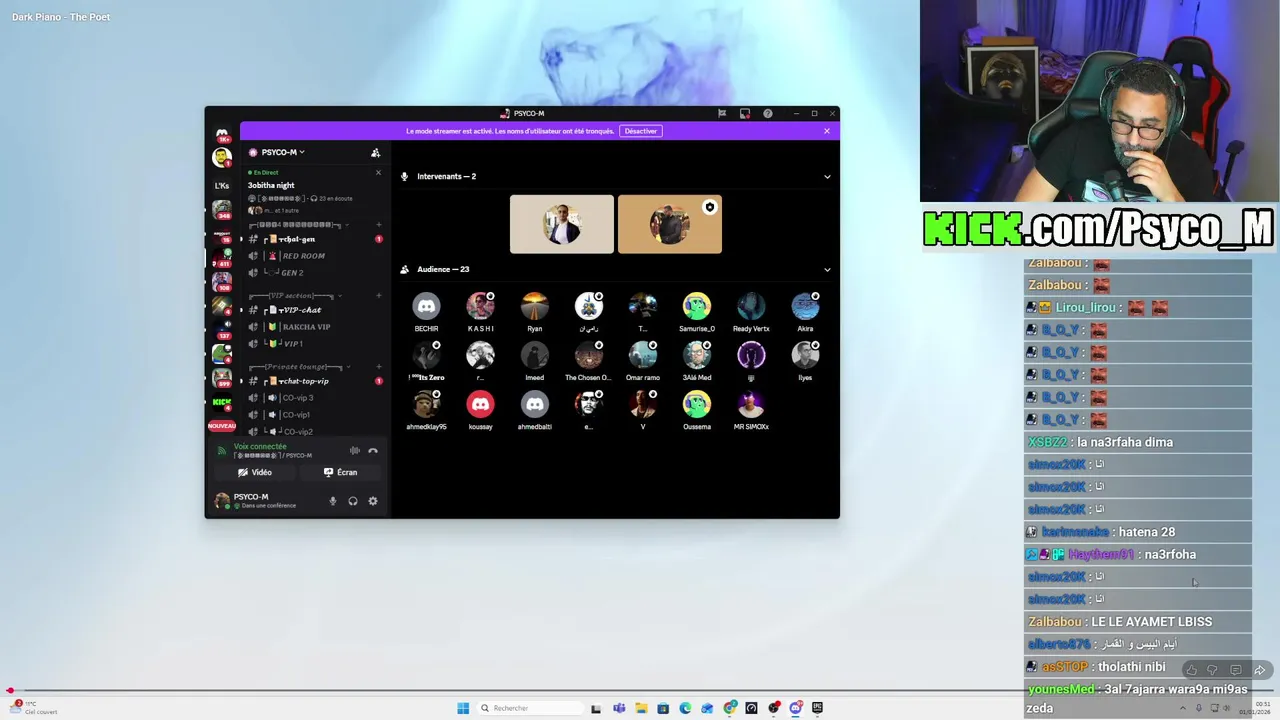Open Epic Games launcher from taskbar
1280x720 pixels.
click(817, 708)
